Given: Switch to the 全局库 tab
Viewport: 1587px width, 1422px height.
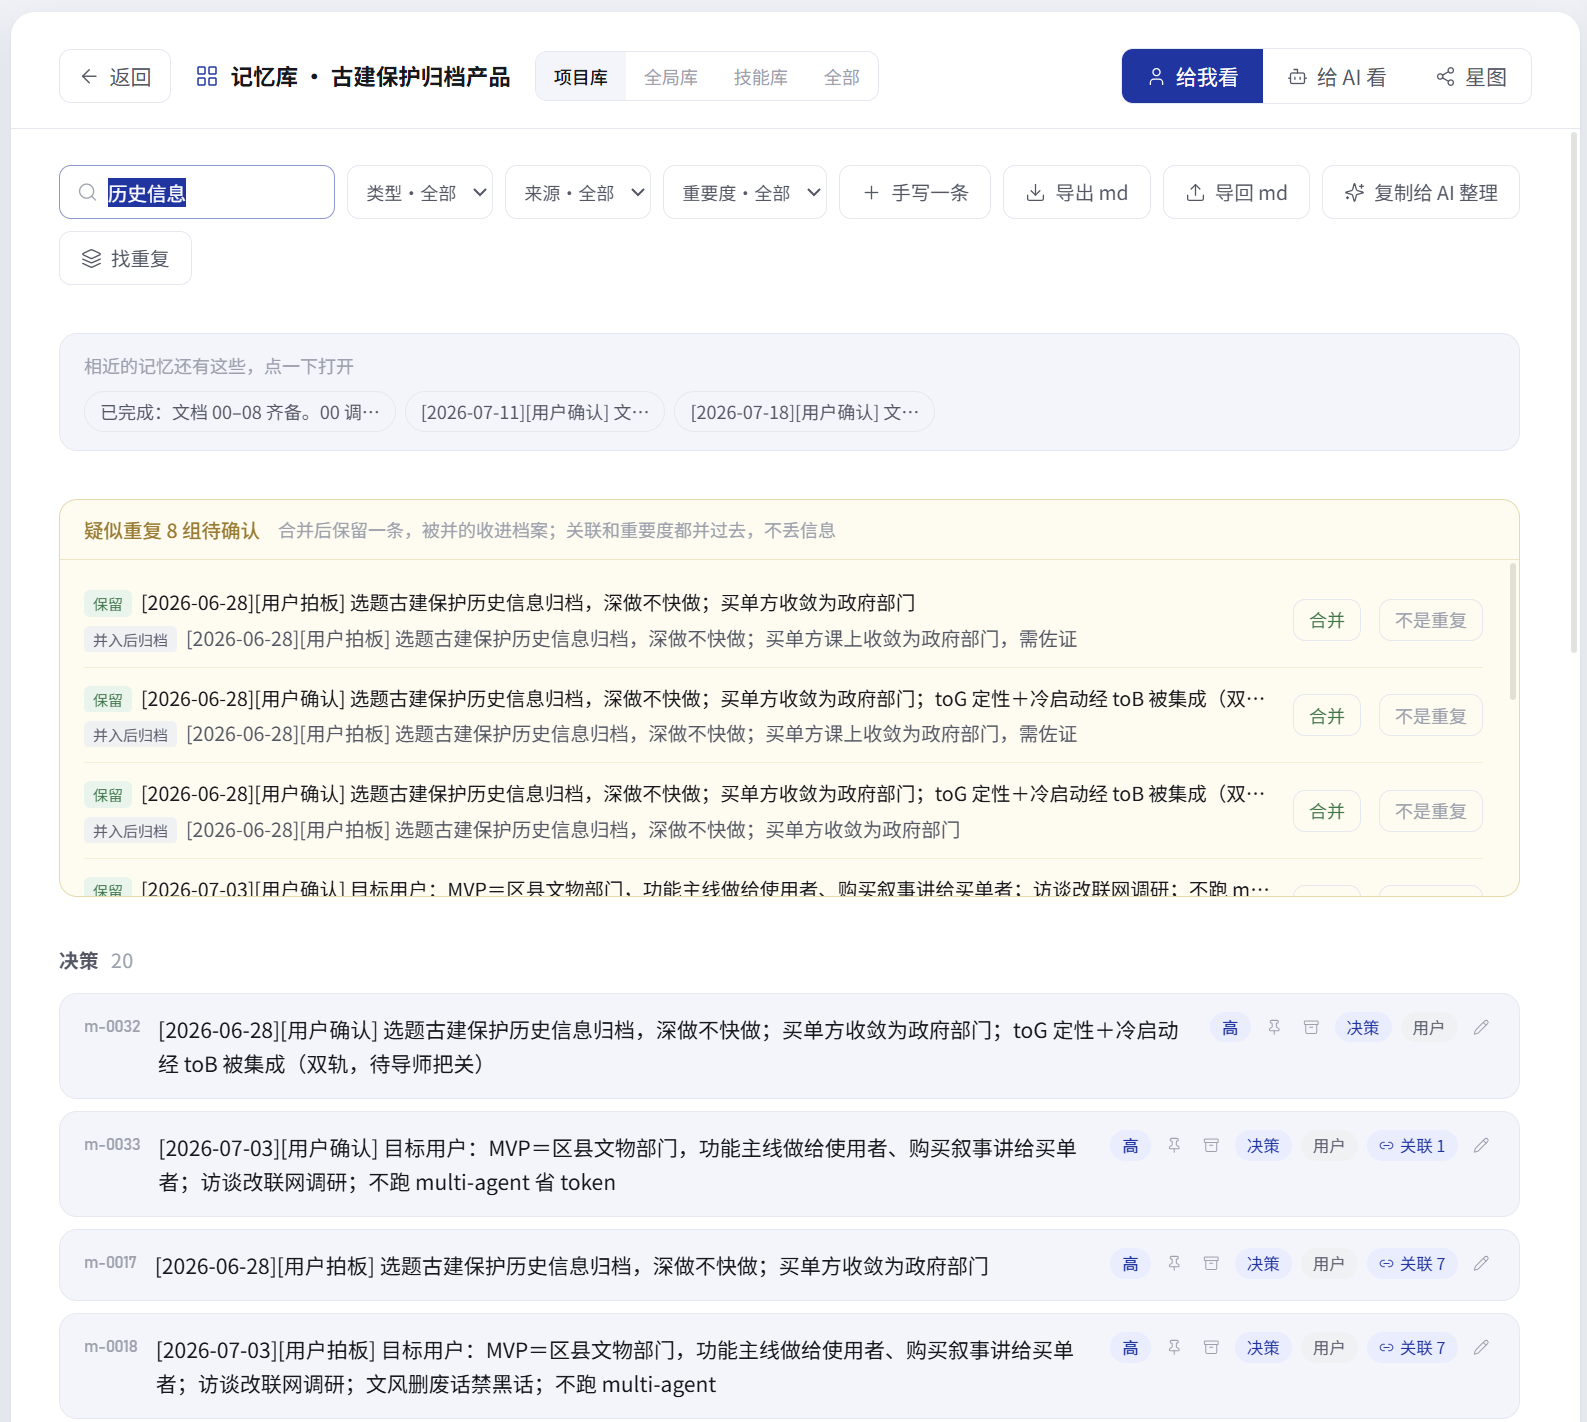Looking at the screenshot, I should 671,77.
